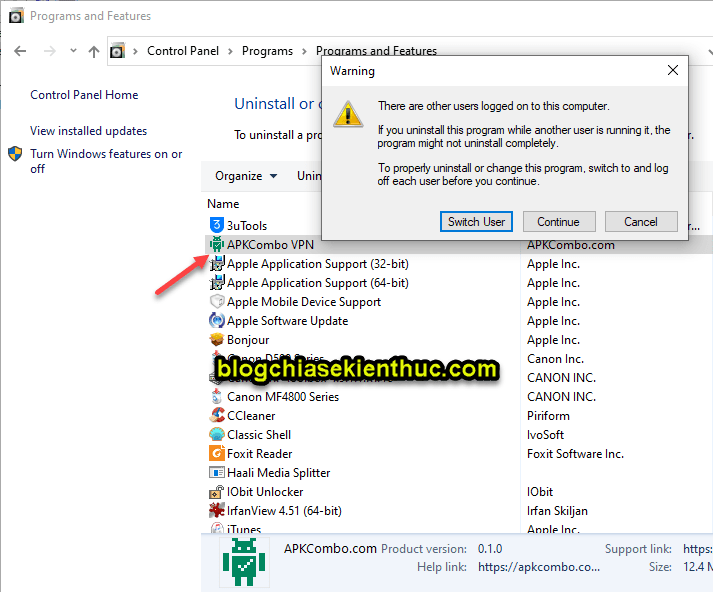Select Apple Mobile Device Support name

(x=304, y=302)
